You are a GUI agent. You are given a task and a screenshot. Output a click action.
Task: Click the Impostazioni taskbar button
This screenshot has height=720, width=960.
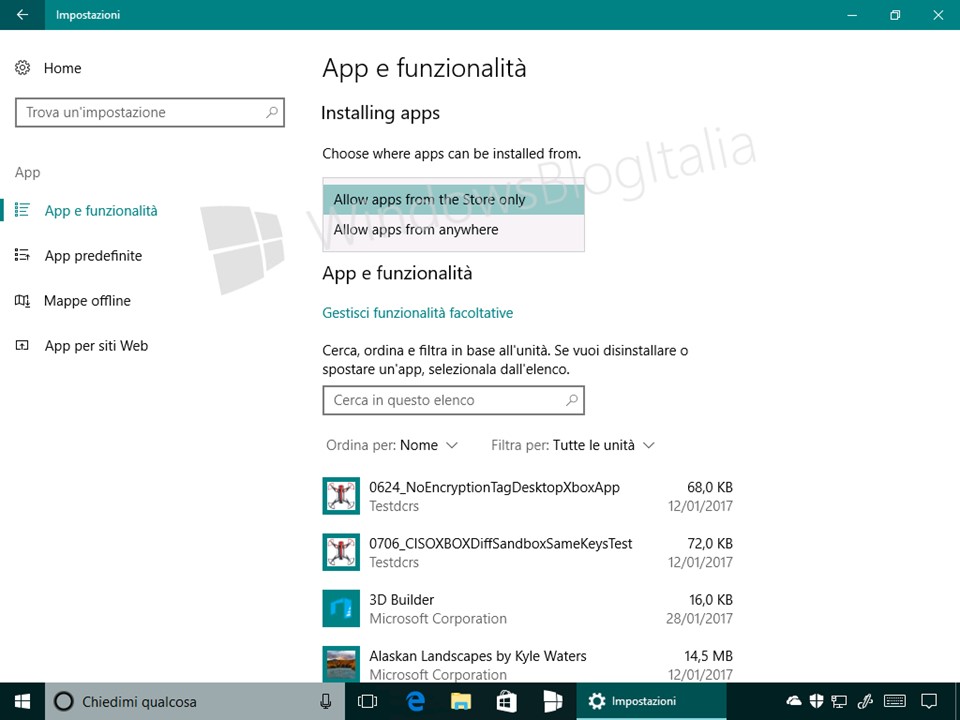651,701
